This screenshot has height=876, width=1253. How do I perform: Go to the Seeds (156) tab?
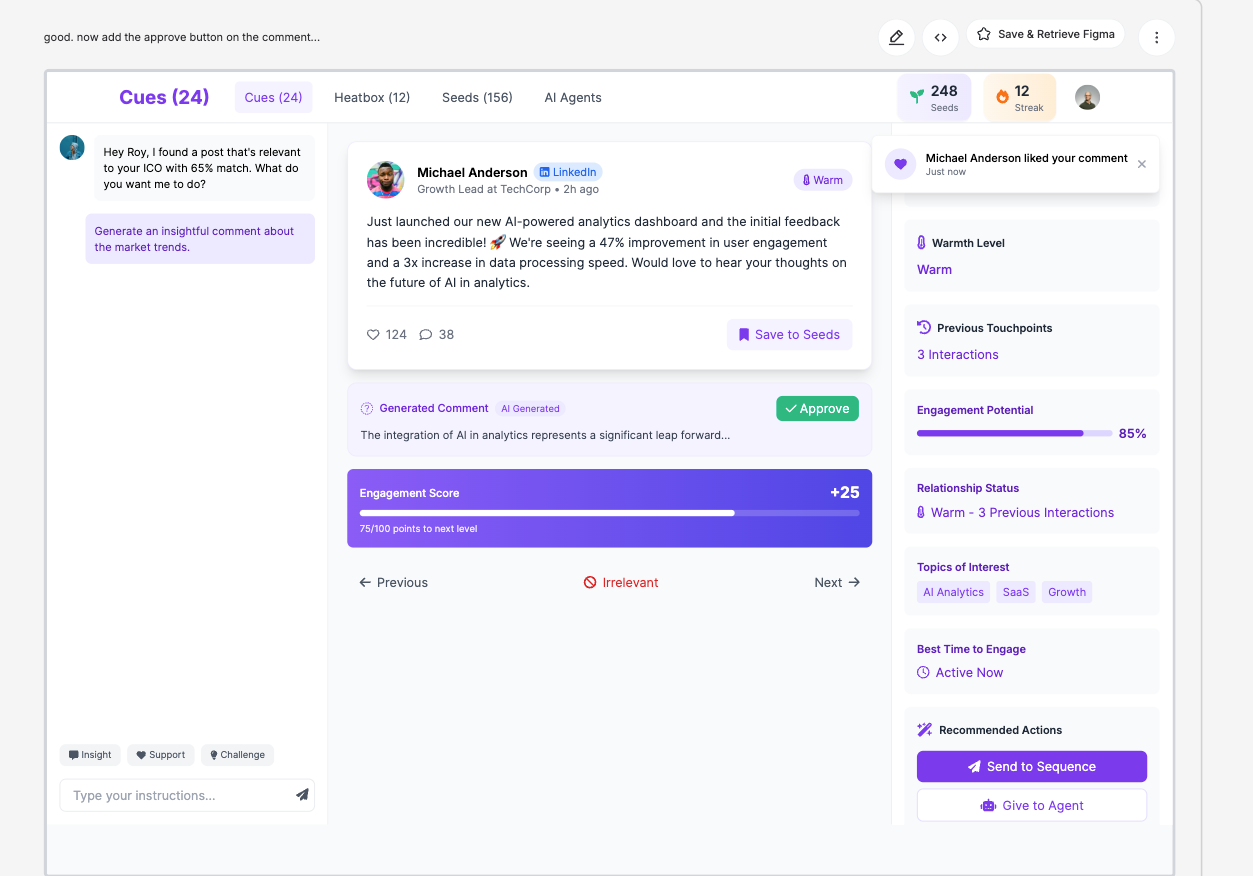(477, 97)
